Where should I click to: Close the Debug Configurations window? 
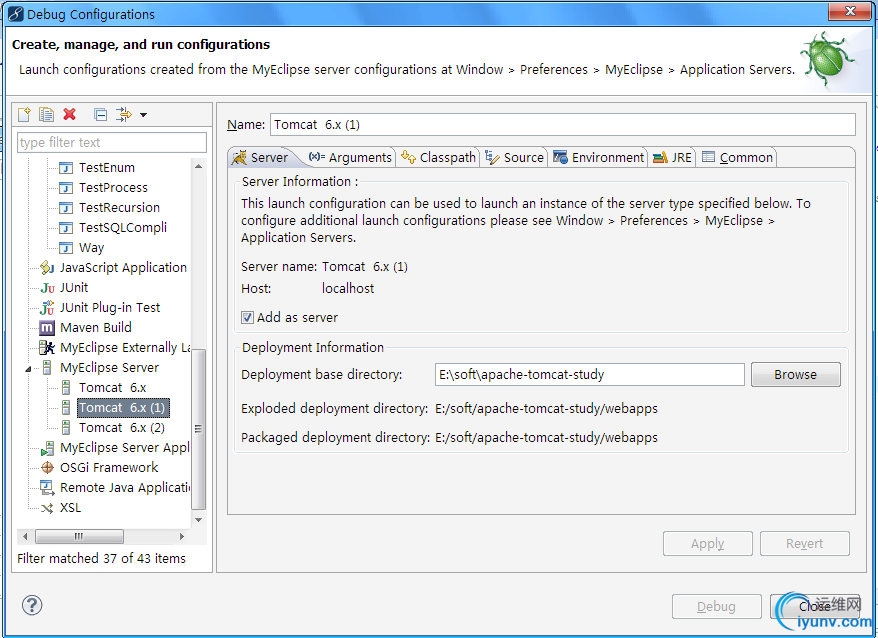pyautogui.click(x=850, y=11)
